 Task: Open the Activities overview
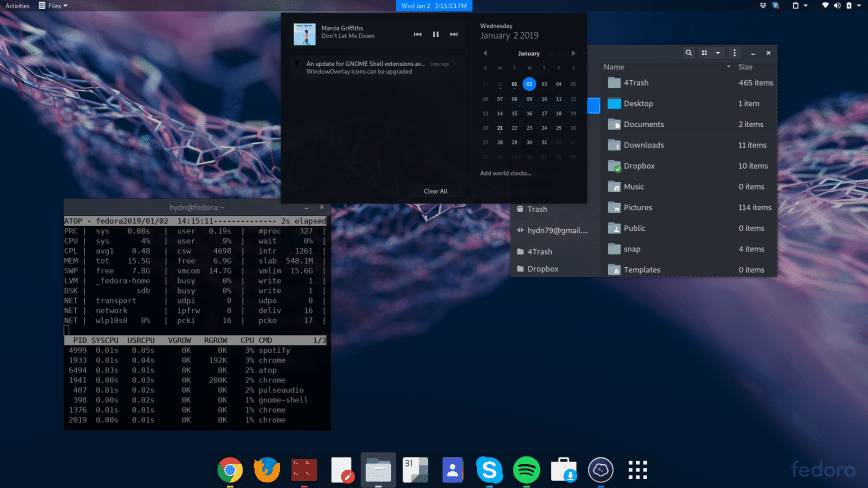18,6
